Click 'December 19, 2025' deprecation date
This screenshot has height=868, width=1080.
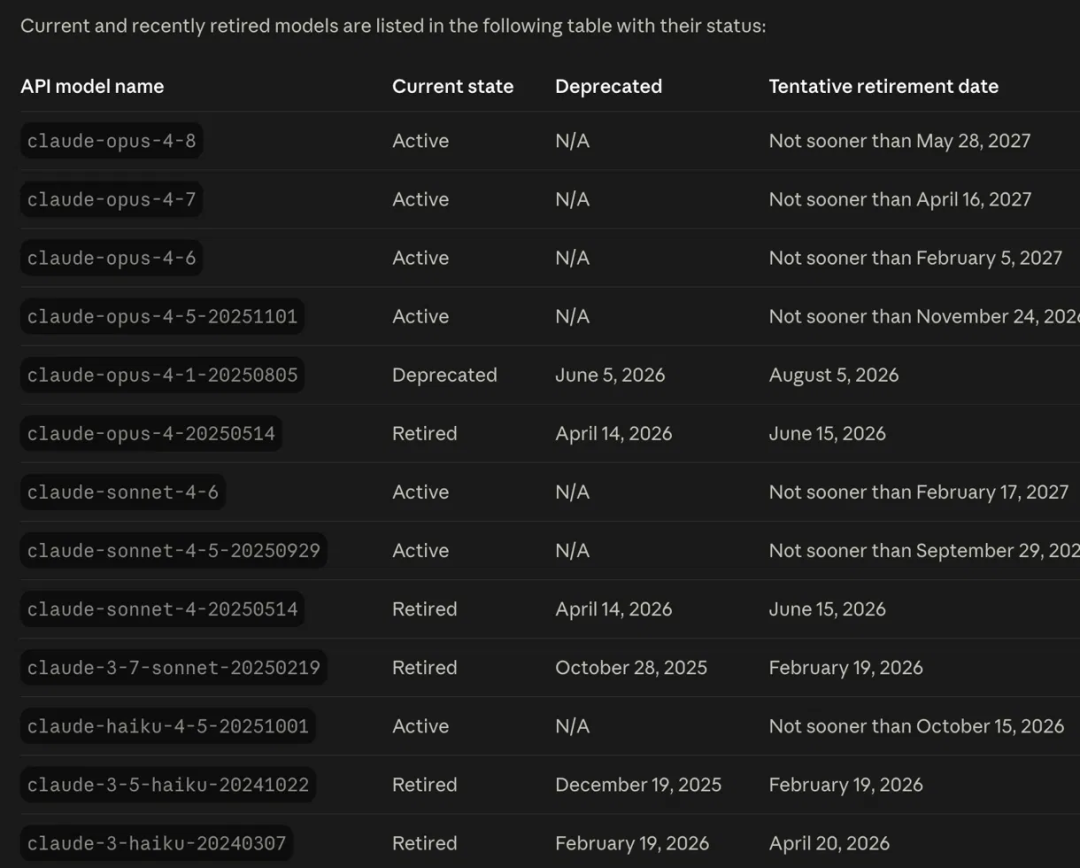pyautogui.click(x=638, y=785)
